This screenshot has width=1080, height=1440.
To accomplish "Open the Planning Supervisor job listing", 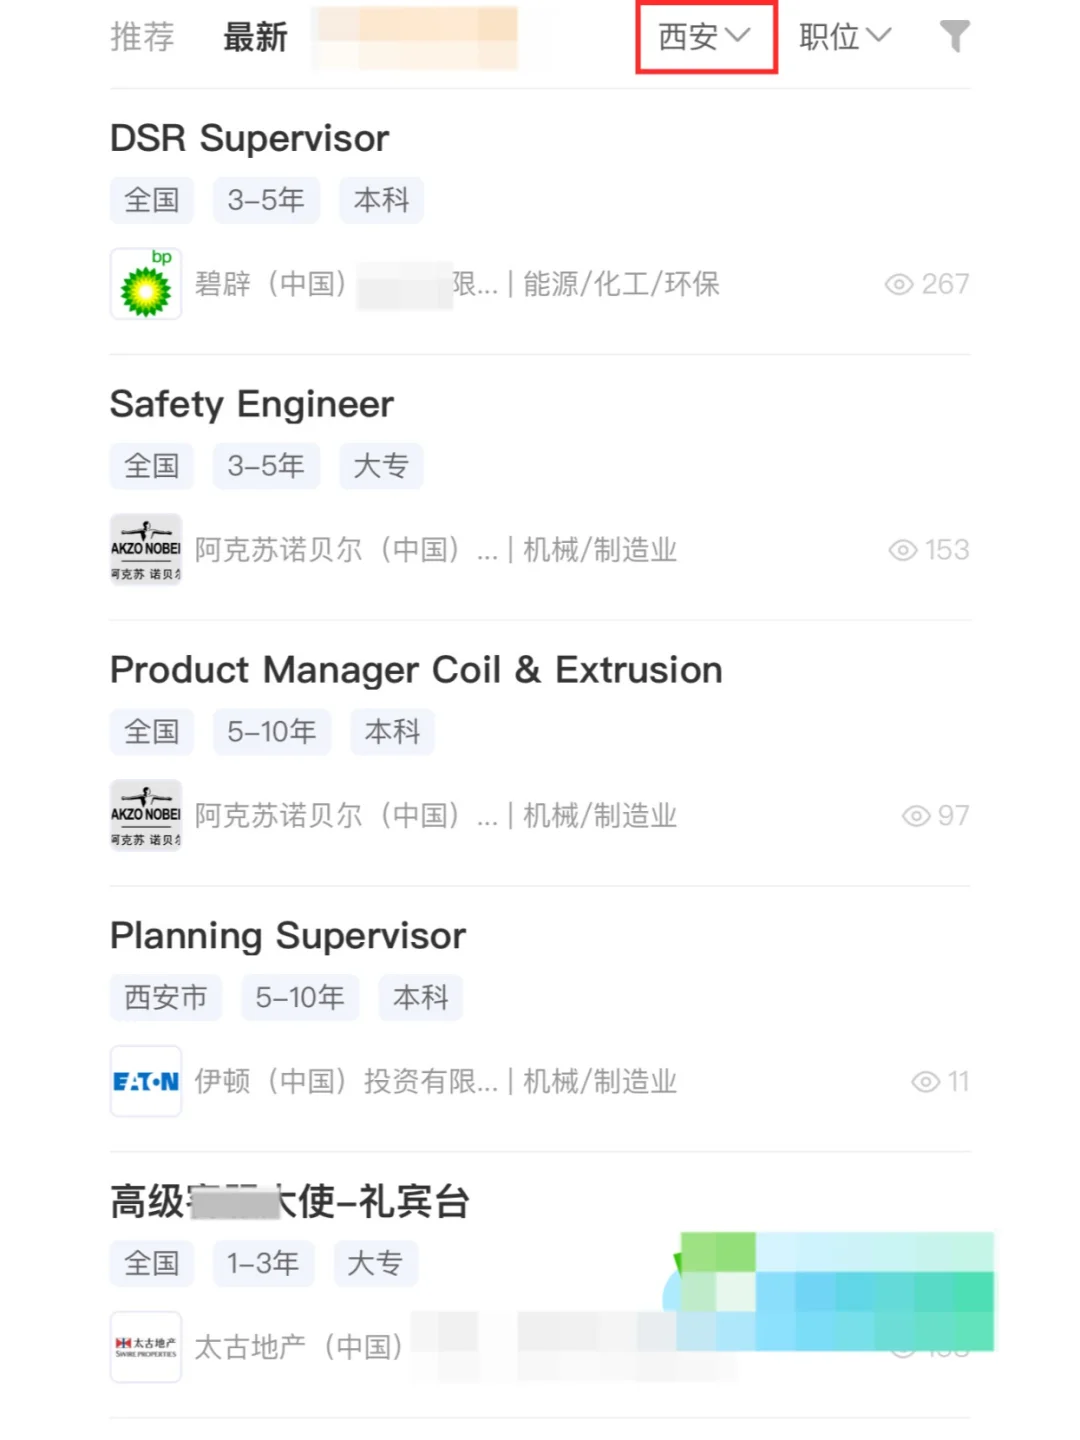I will [288, 936].
